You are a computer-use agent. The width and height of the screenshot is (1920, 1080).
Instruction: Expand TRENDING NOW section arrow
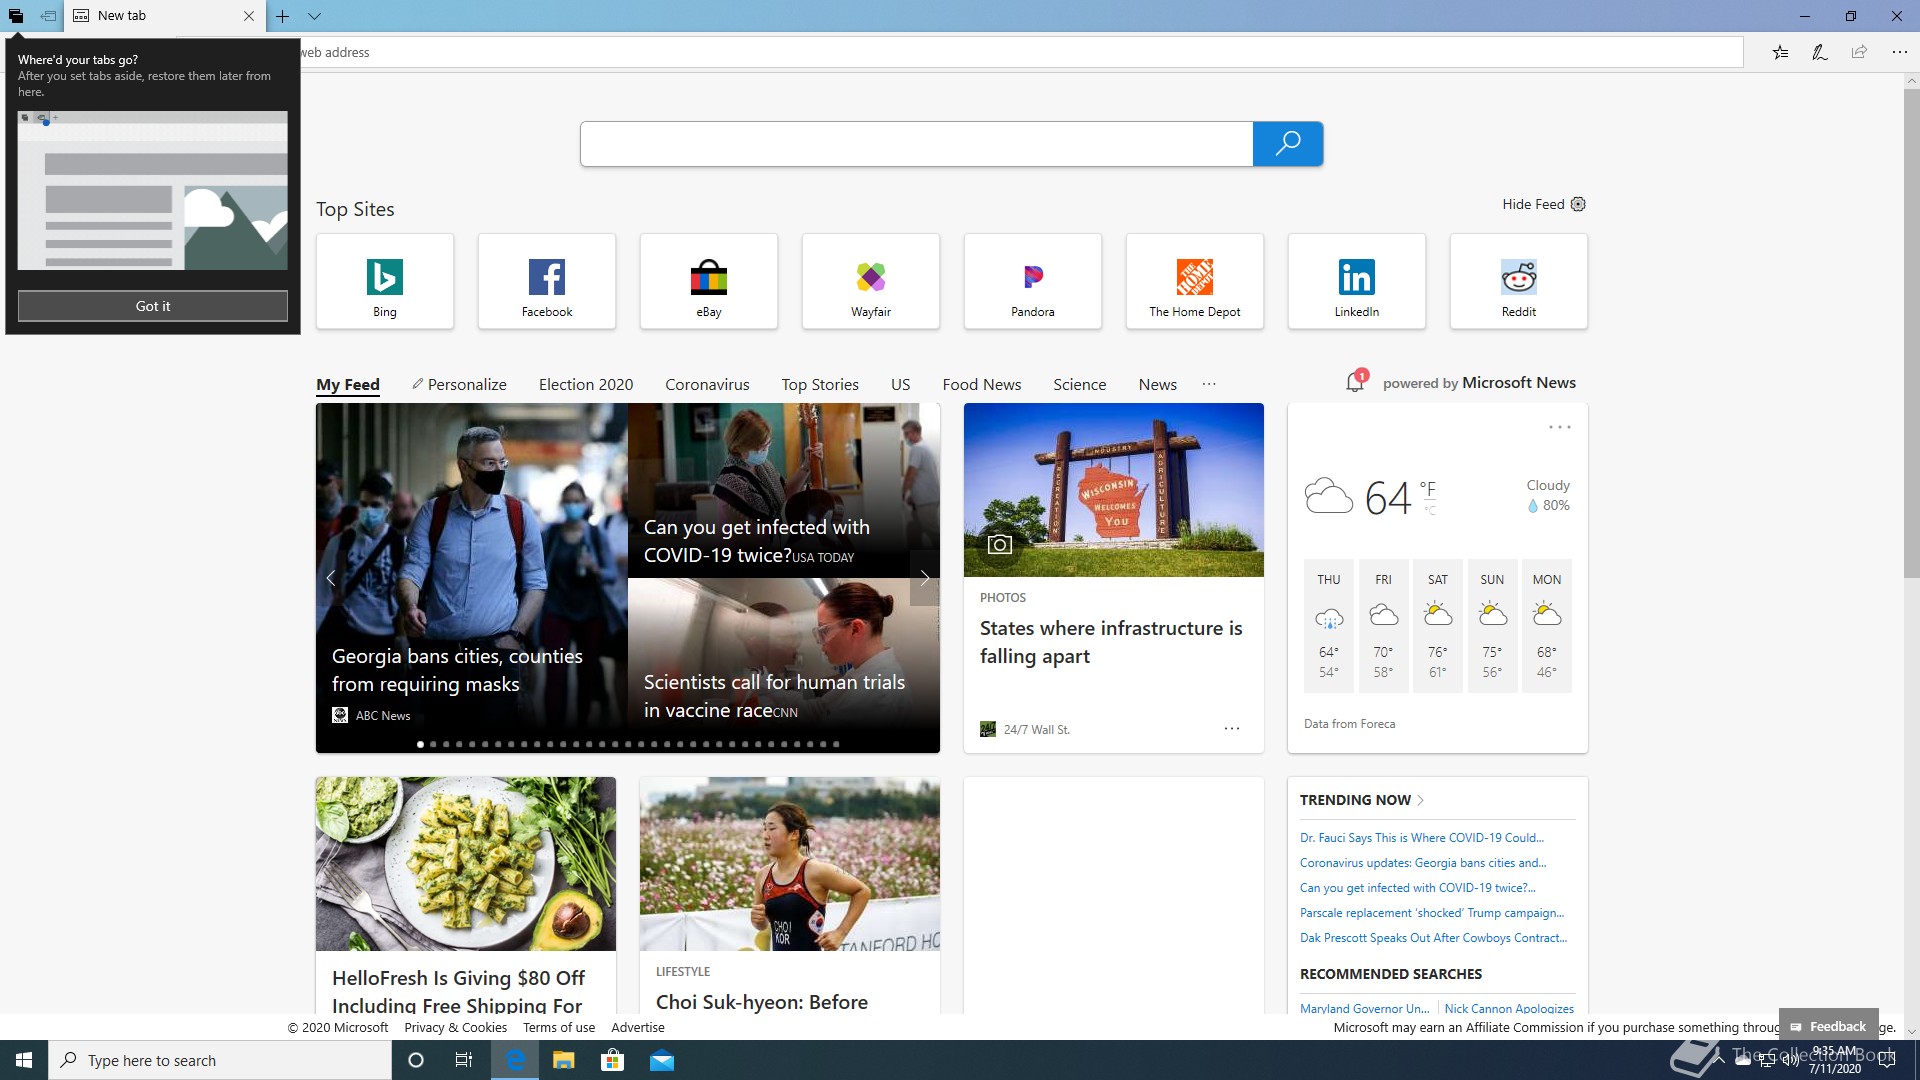(1420, 800)
